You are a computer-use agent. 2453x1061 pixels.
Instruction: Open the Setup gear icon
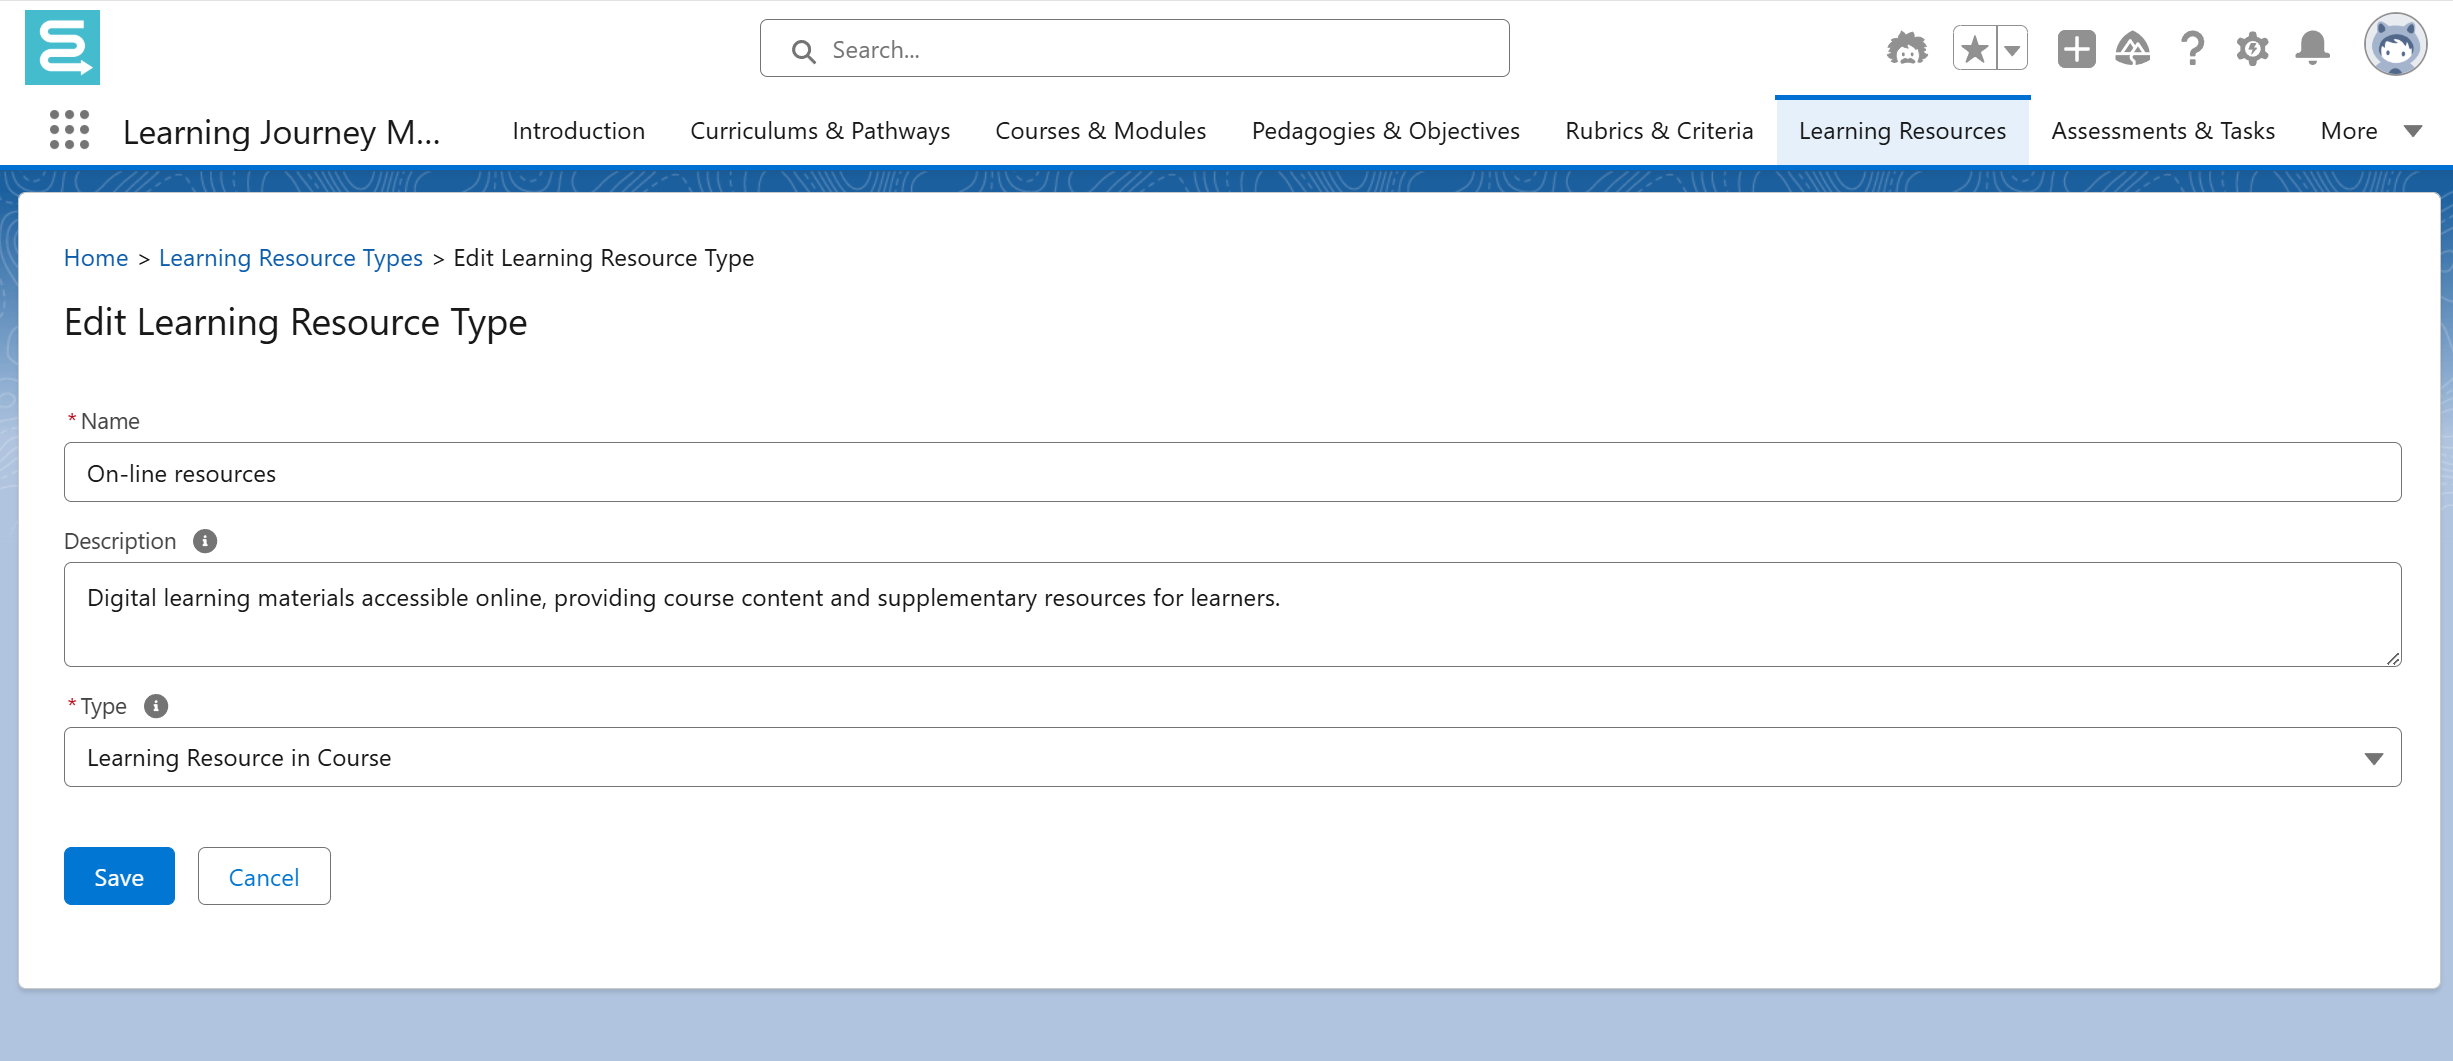[x=2252, y=49]
